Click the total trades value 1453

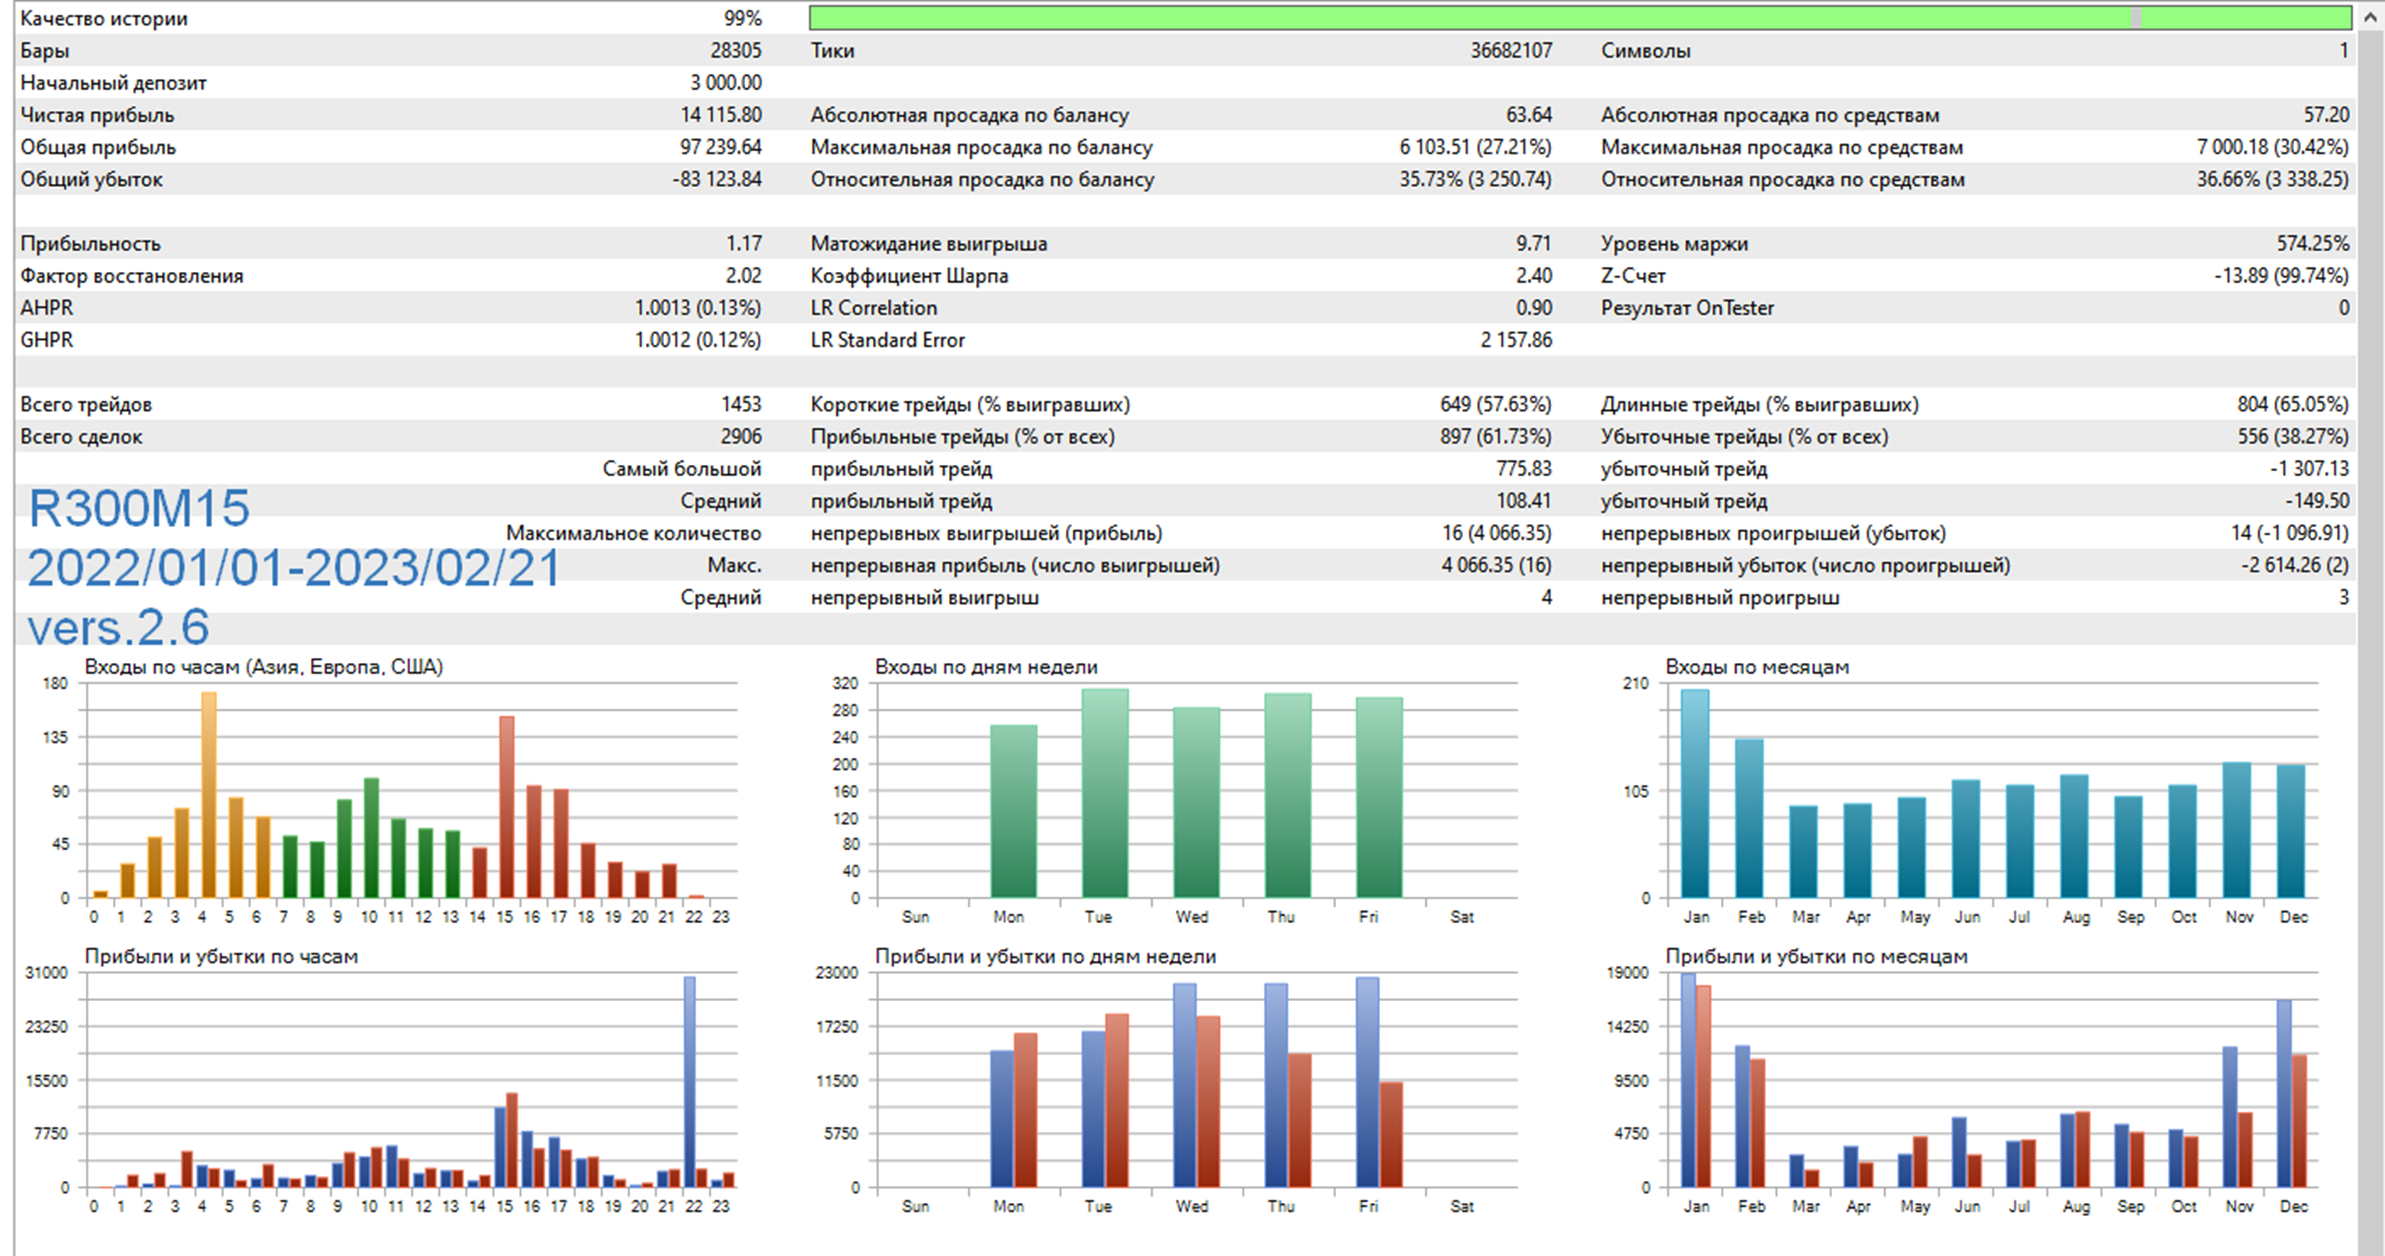coord(740,405)
